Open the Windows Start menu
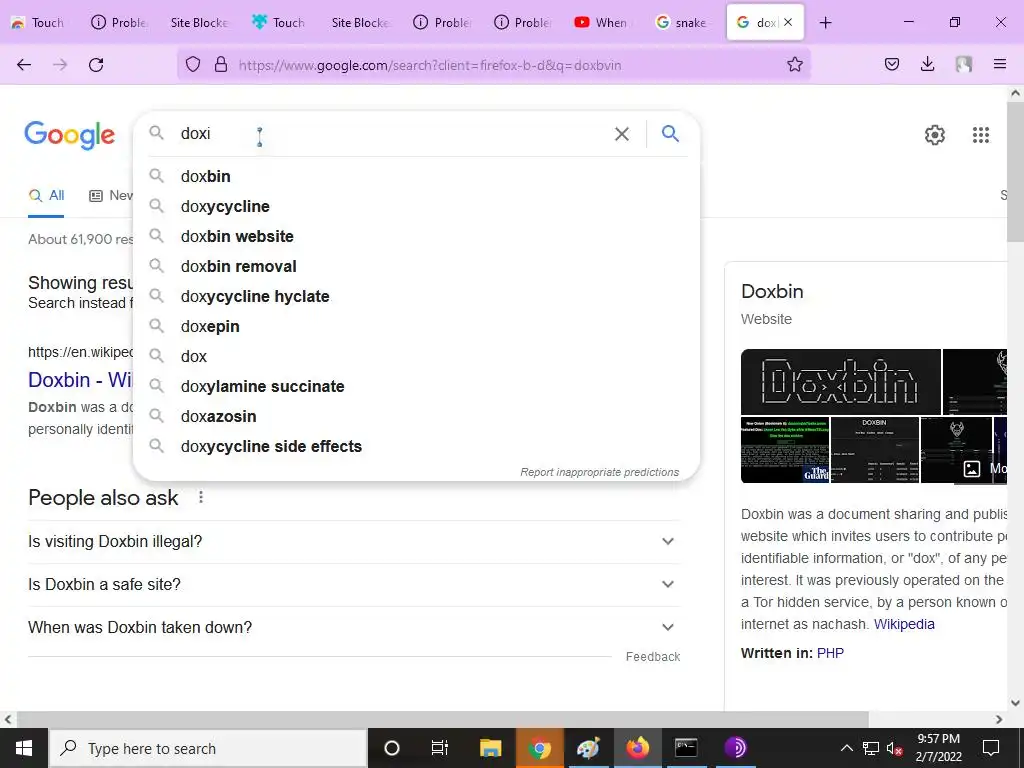1024x768 pixels. click(24, 748)
